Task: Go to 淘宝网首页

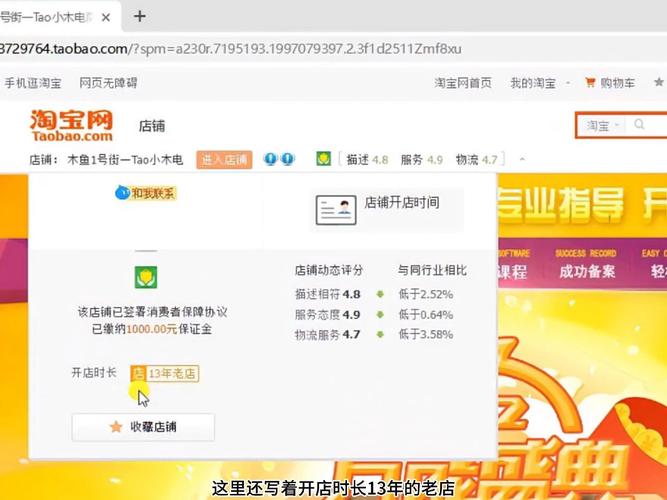Action: click(x=462, y=83)
